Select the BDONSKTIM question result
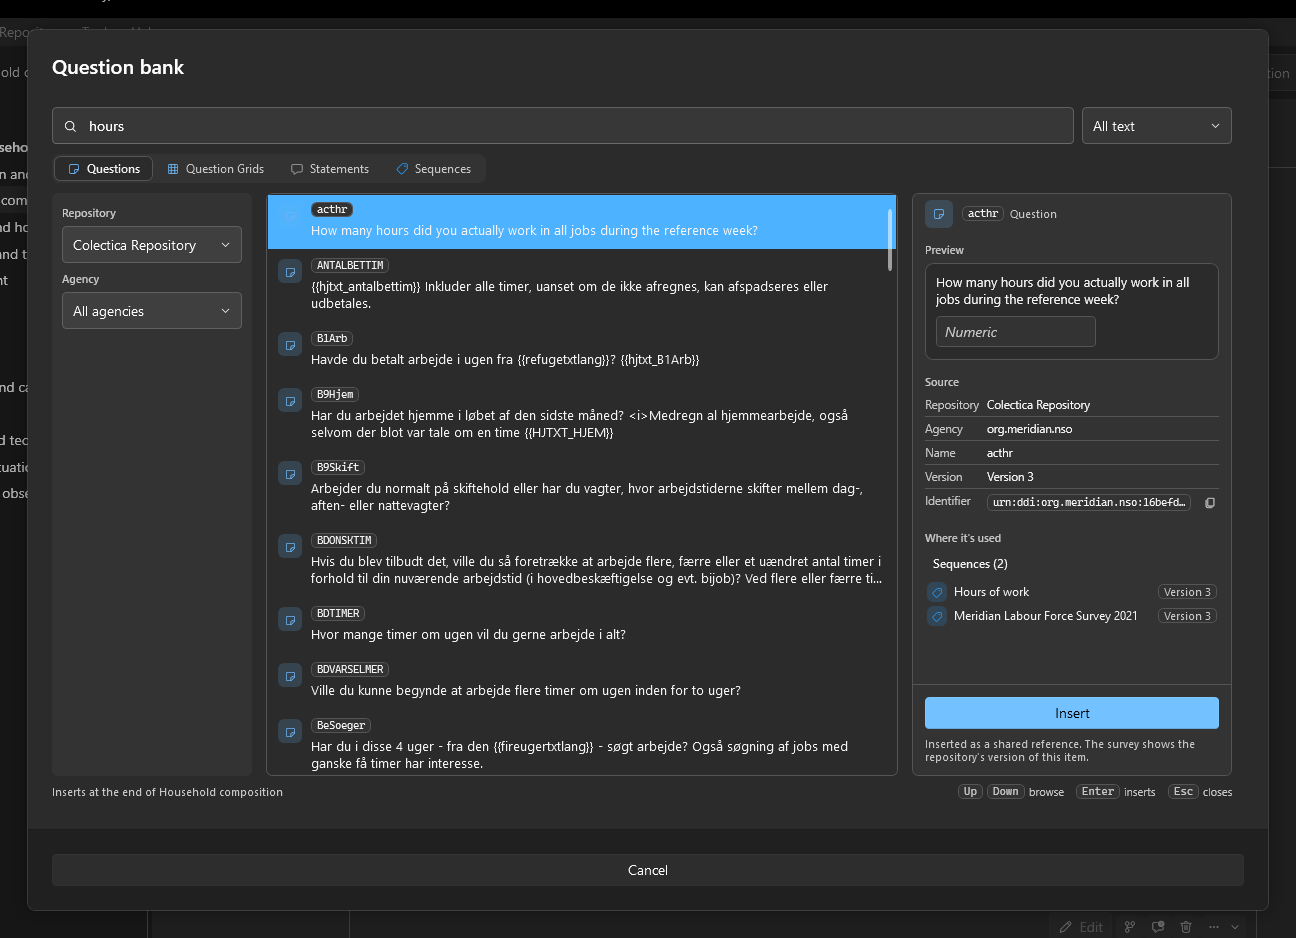 pos(581,560)
